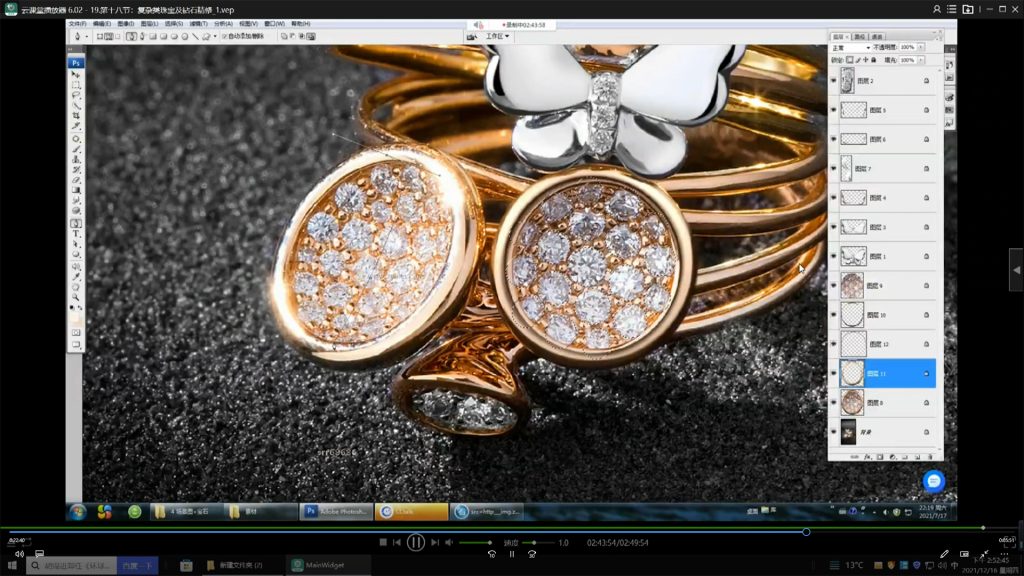The image size is (1024, 576).
Task: Click the blue chat bubble icon
Action: 933,481
